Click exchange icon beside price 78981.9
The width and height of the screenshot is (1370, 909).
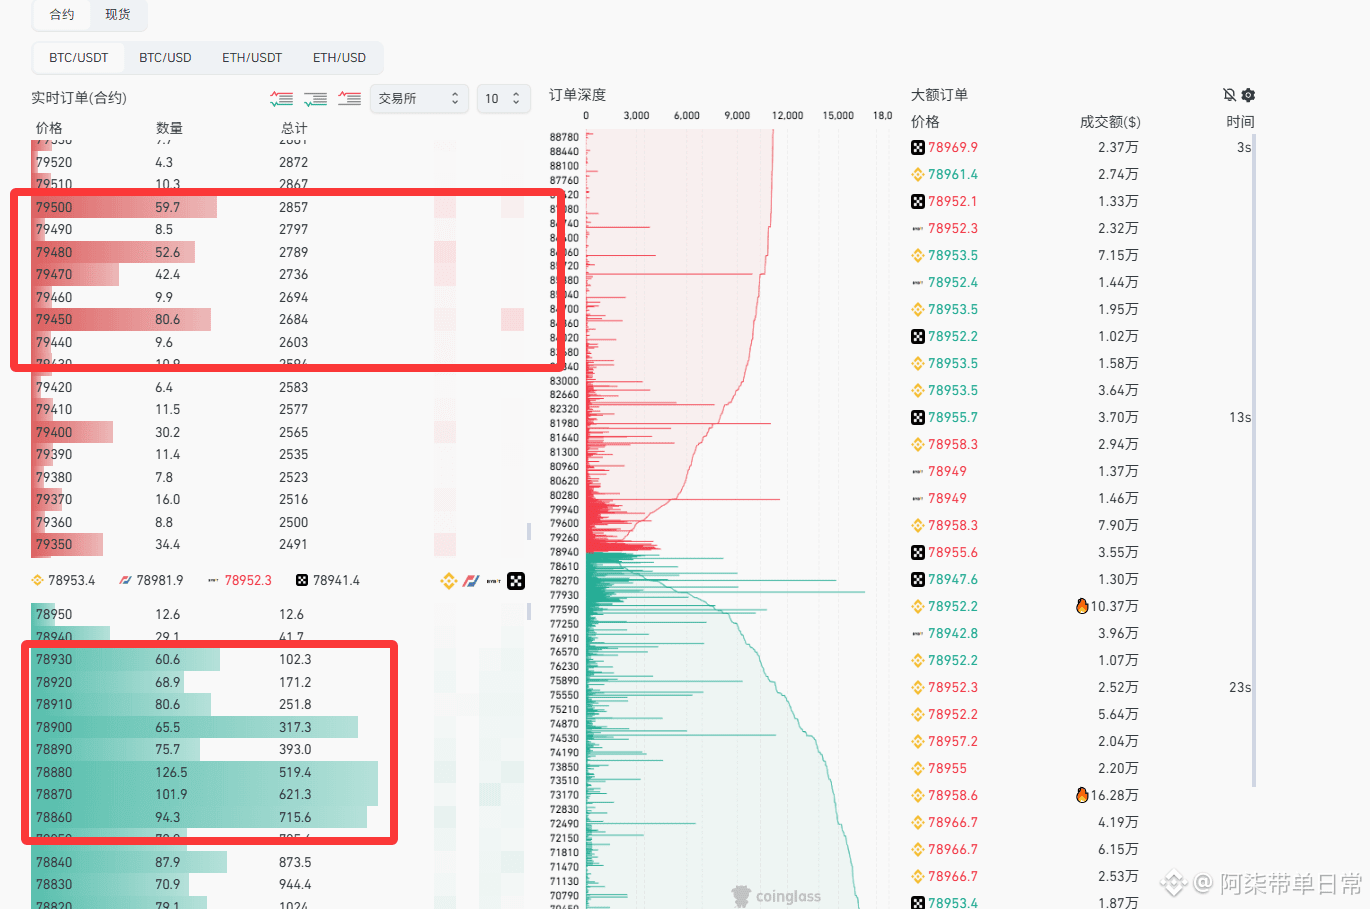(x=125, y=580)
